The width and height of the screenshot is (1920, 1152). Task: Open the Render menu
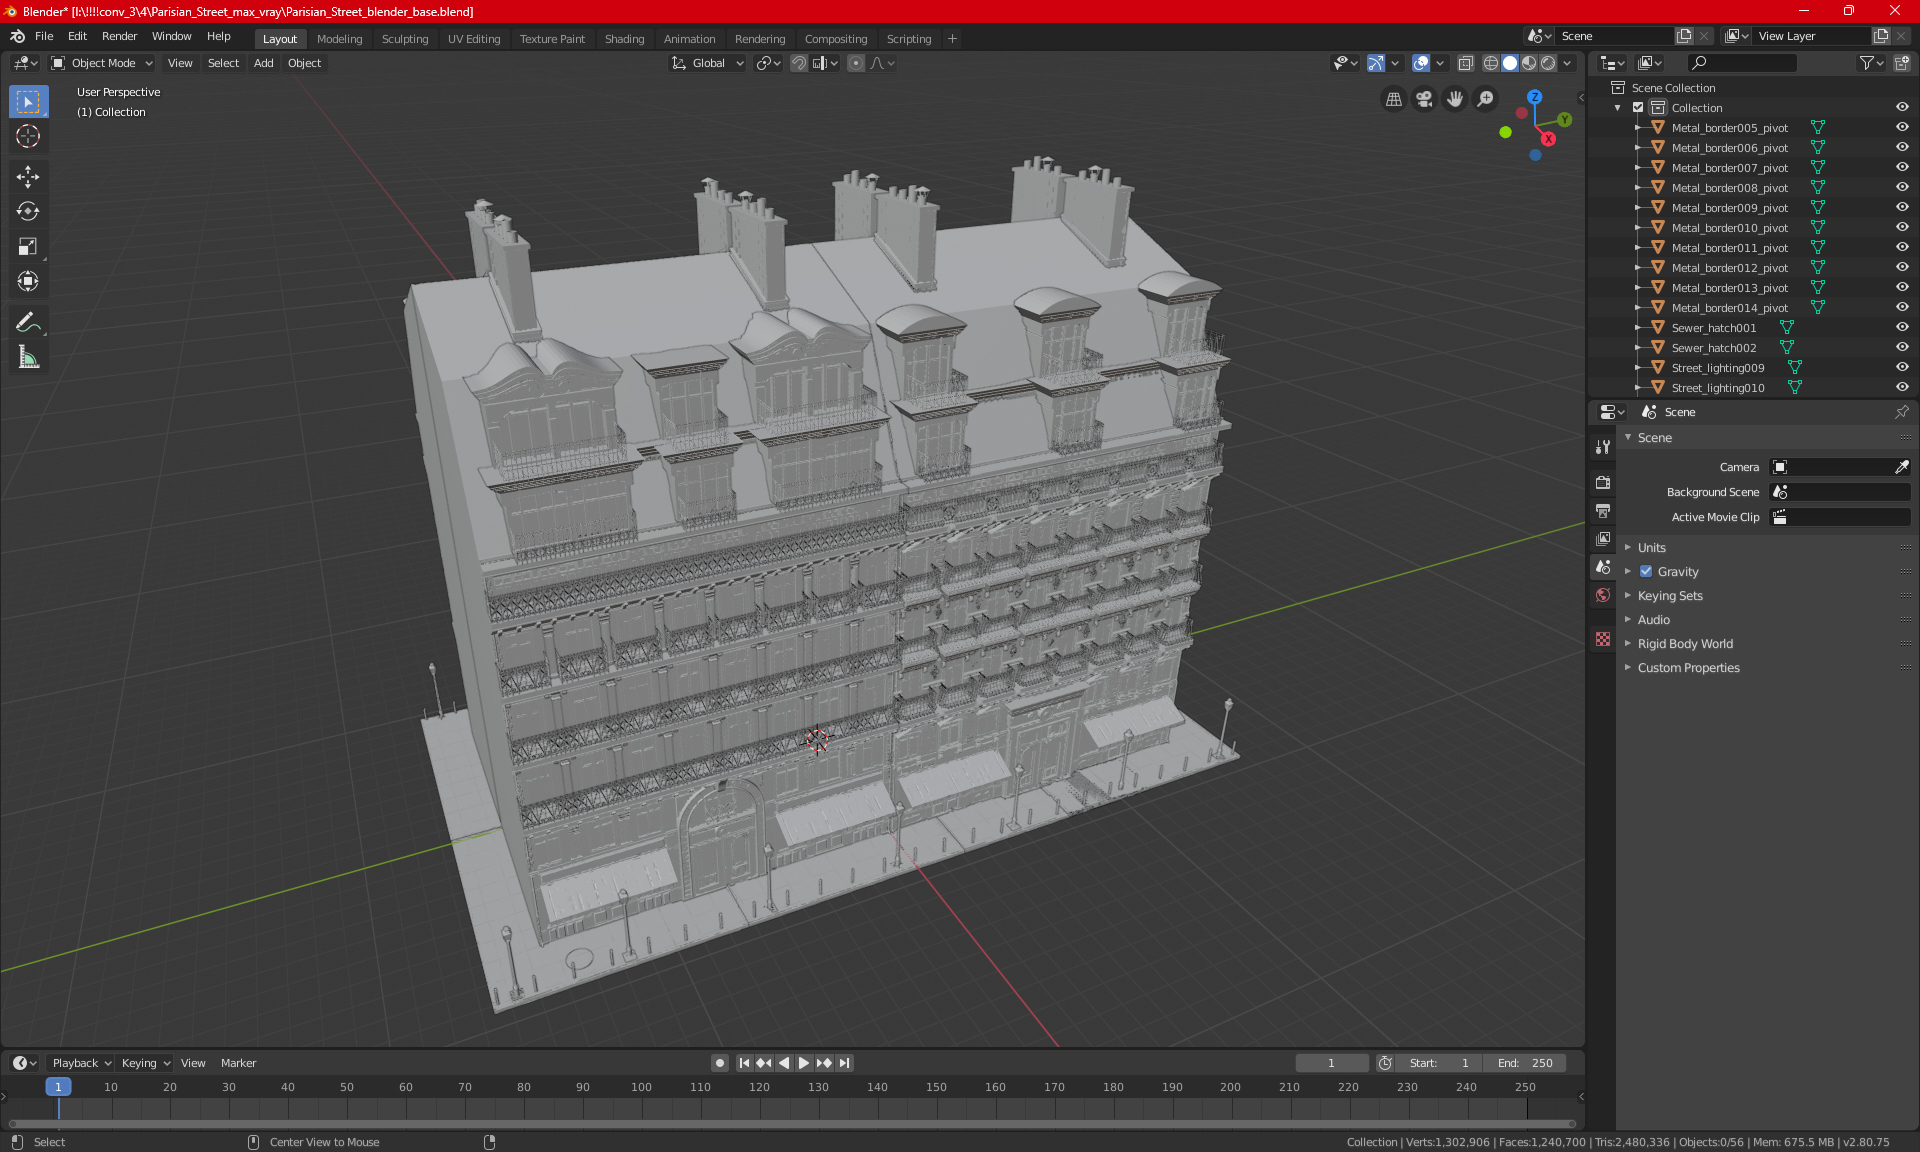pyautogui.click(x=119, y=36)
